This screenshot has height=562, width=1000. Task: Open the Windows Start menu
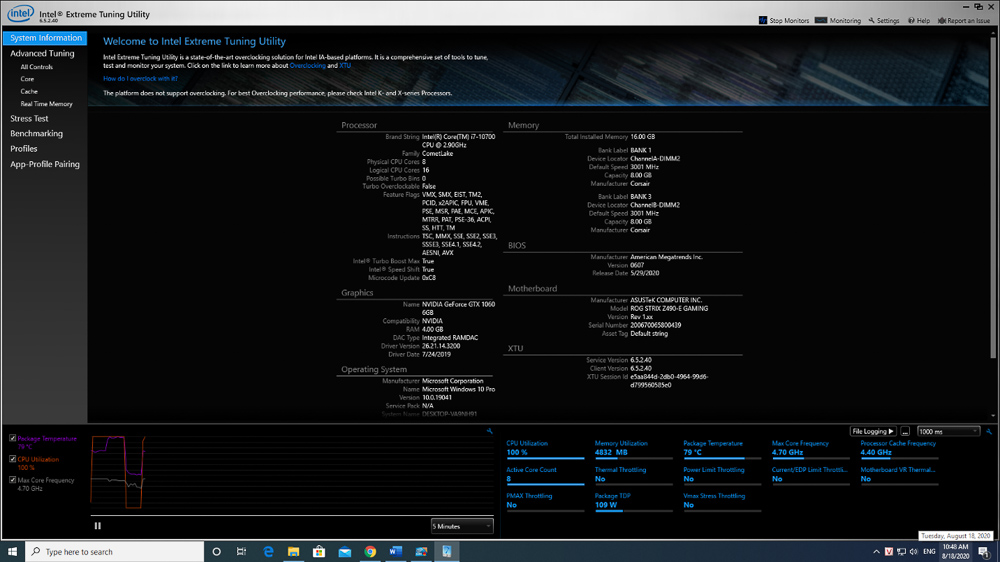coord(12,552)
